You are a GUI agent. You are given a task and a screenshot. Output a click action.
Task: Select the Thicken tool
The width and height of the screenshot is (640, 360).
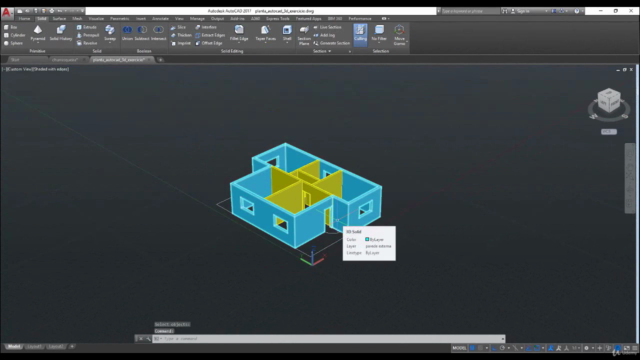tap(181, 35)
